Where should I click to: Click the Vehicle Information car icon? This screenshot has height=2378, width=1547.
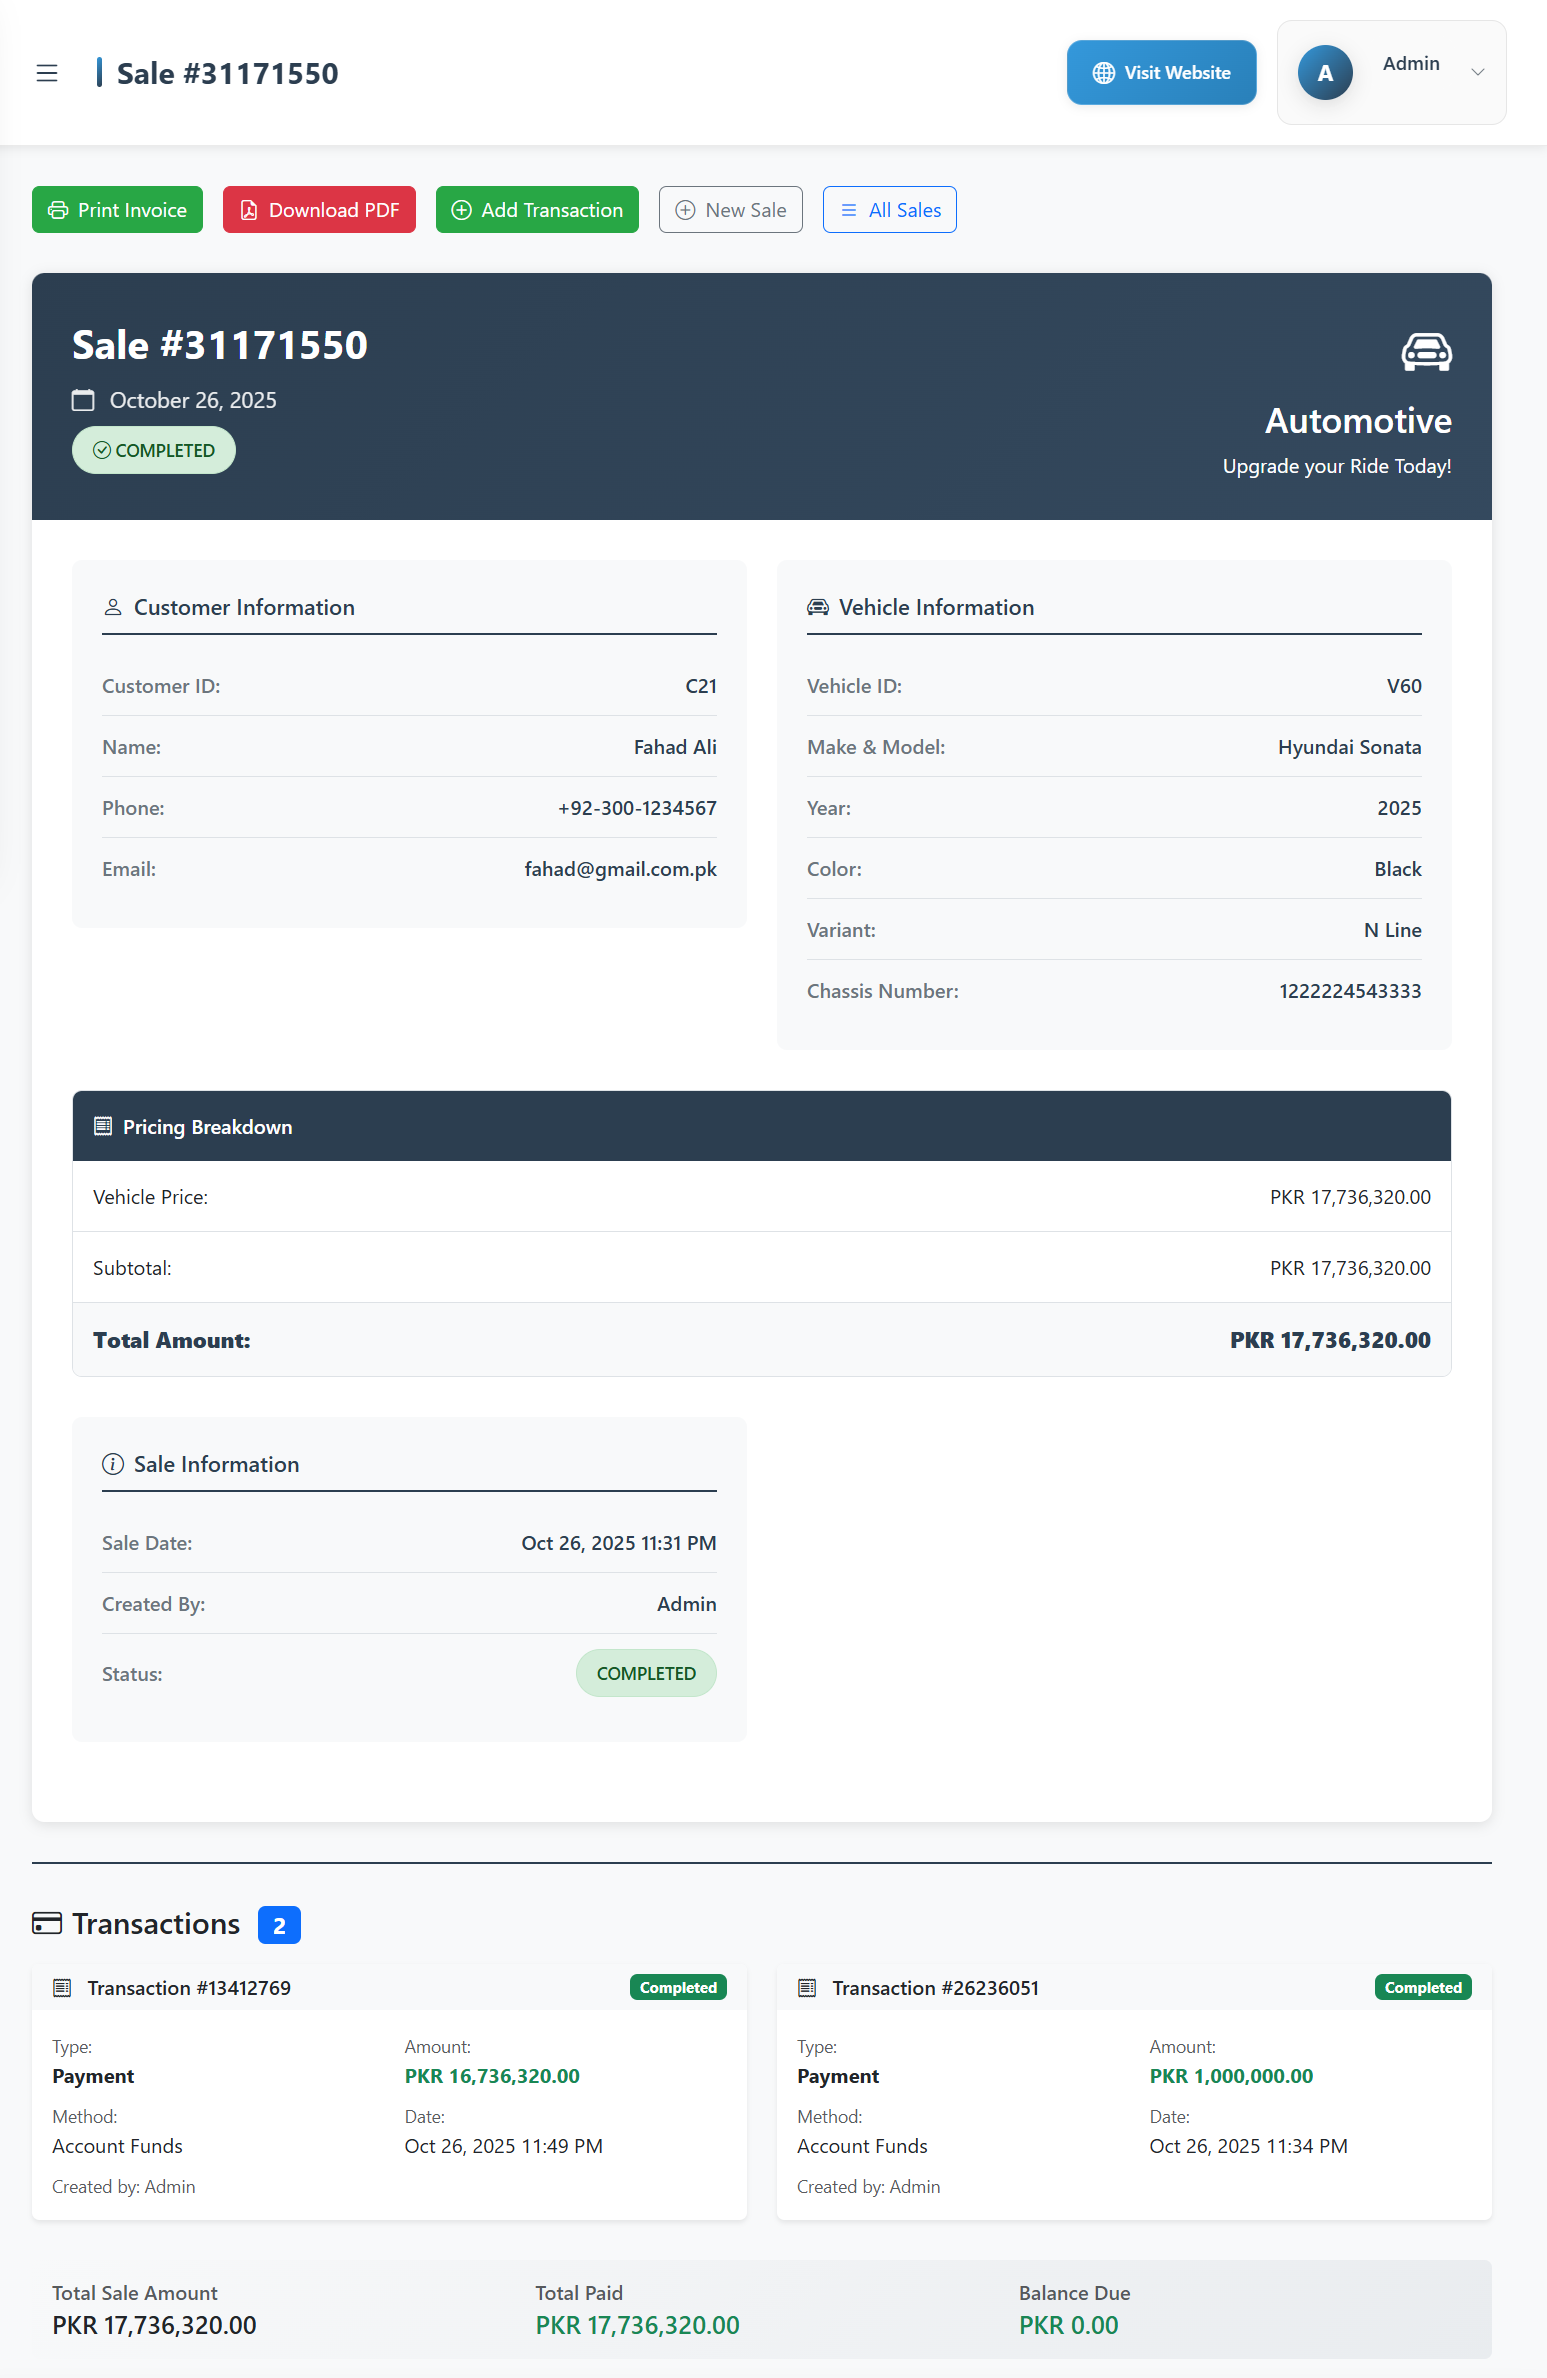[x=818, y=608]
